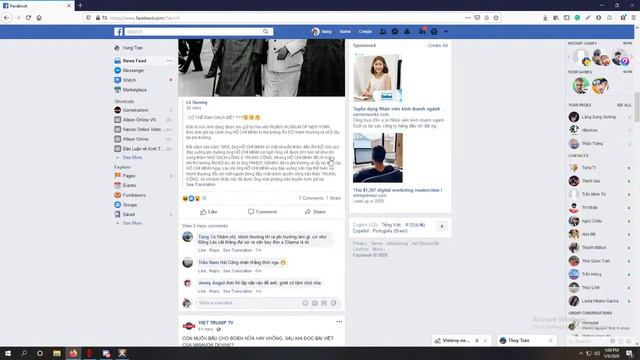Open VIET TRUMP TV post options ellipsis

tap(339, 322)
